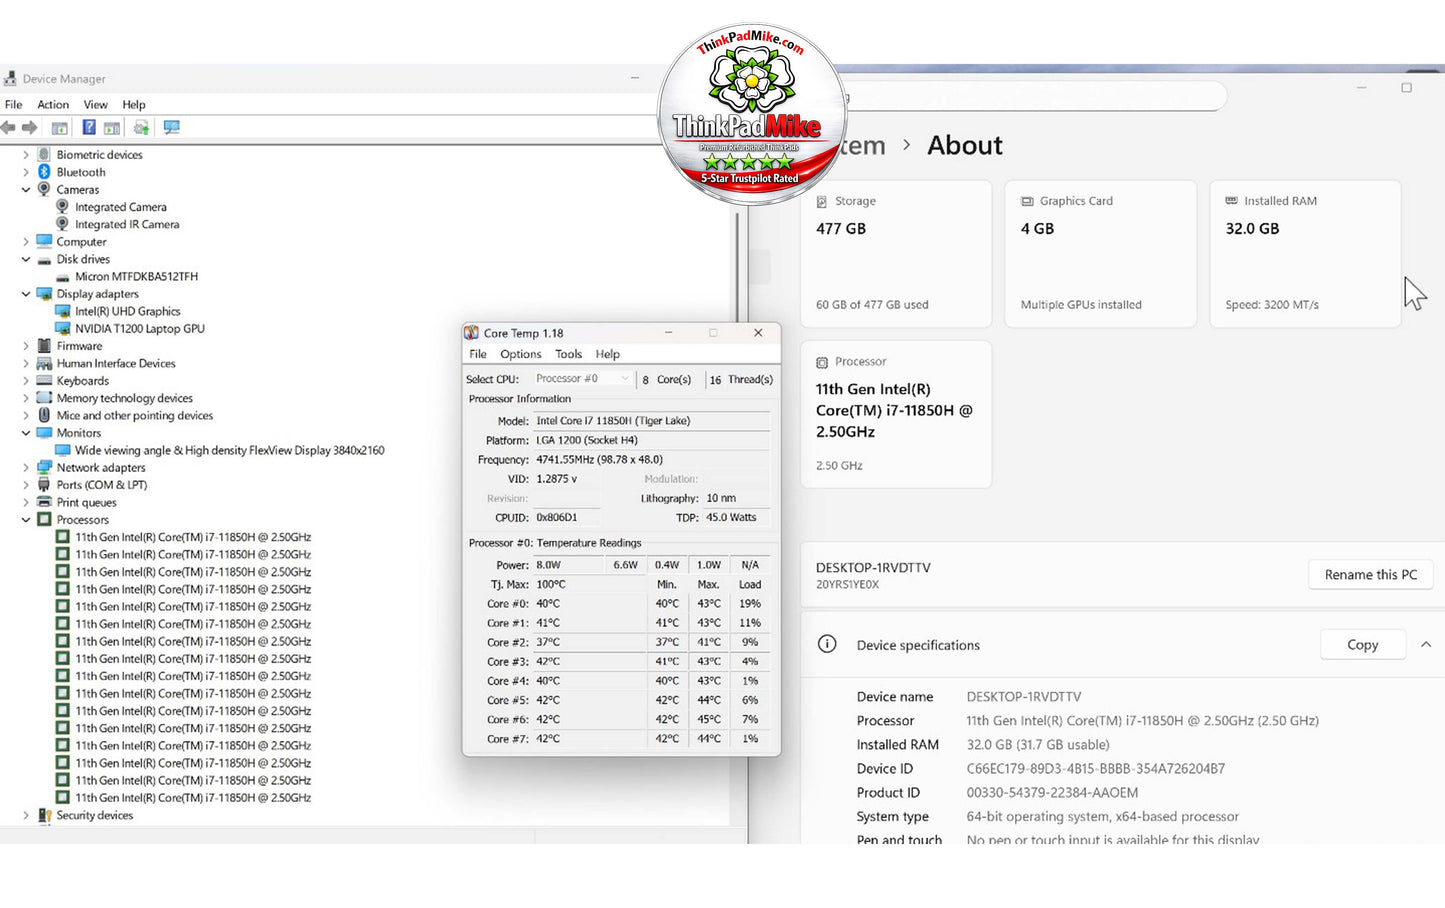The height and width of the screenshot is (908, 1445).
Task: Click the adapter icon beside NVIDIA T1200 Laptop GPU
Action: click(x=63, y=329)
